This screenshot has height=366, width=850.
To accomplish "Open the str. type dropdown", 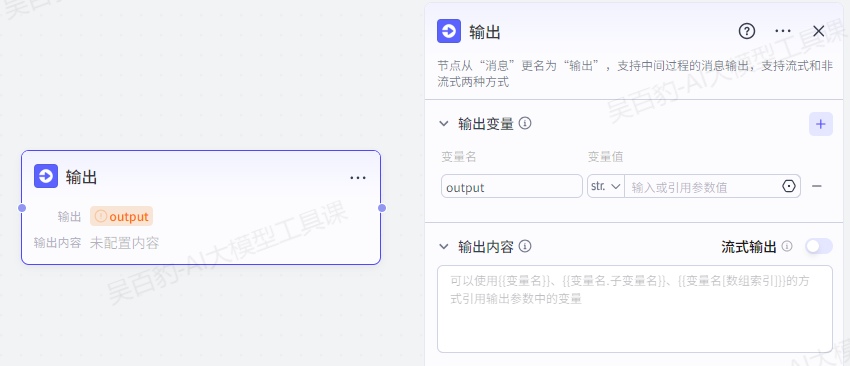I will coord(606,186).
